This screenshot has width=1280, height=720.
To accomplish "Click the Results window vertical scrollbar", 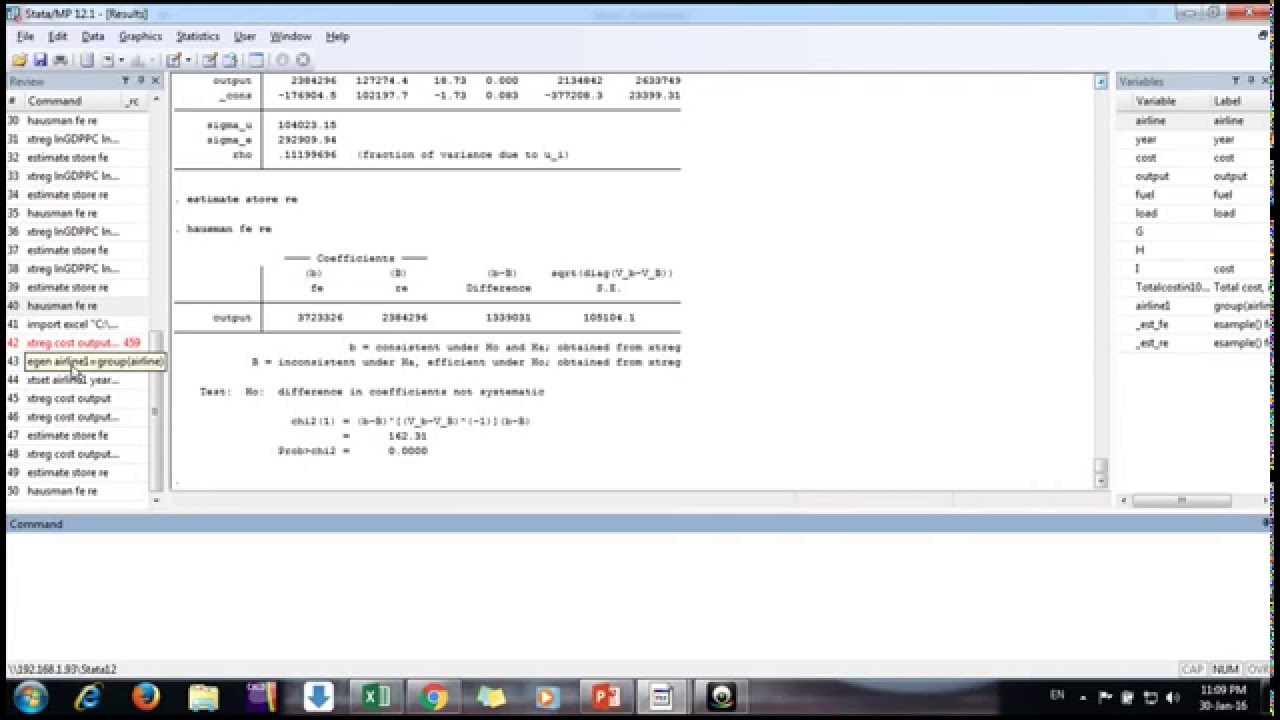I will pos(1101,280).
